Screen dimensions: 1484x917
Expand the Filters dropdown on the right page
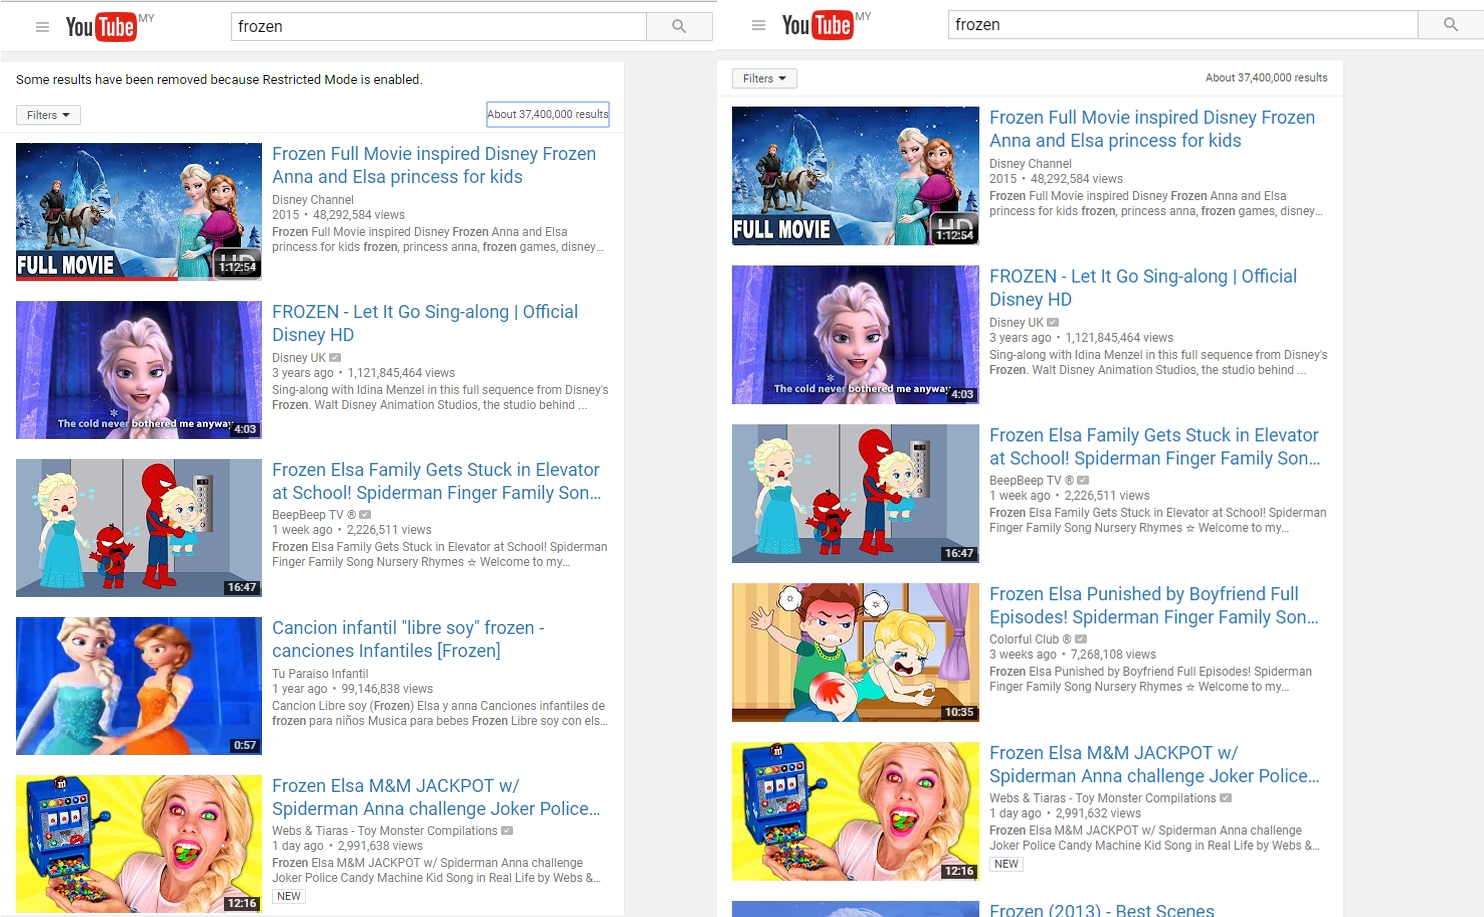764,78
